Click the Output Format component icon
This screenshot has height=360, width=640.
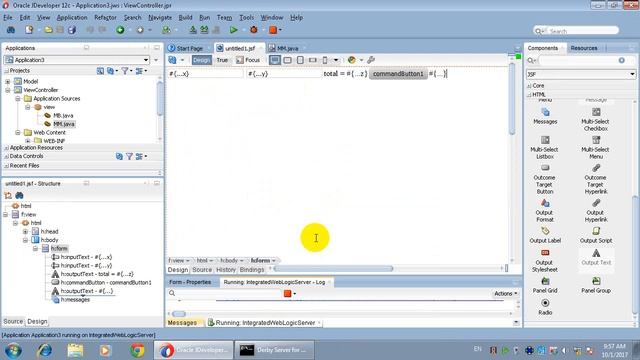(x=545, y=203)
